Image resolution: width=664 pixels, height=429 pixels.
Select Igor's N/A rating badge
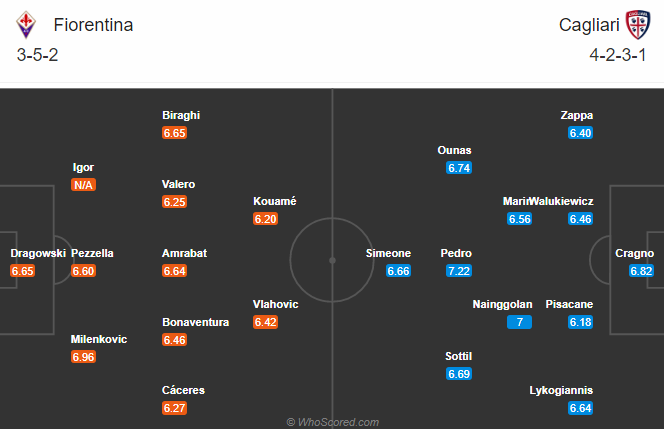point(83,185)
